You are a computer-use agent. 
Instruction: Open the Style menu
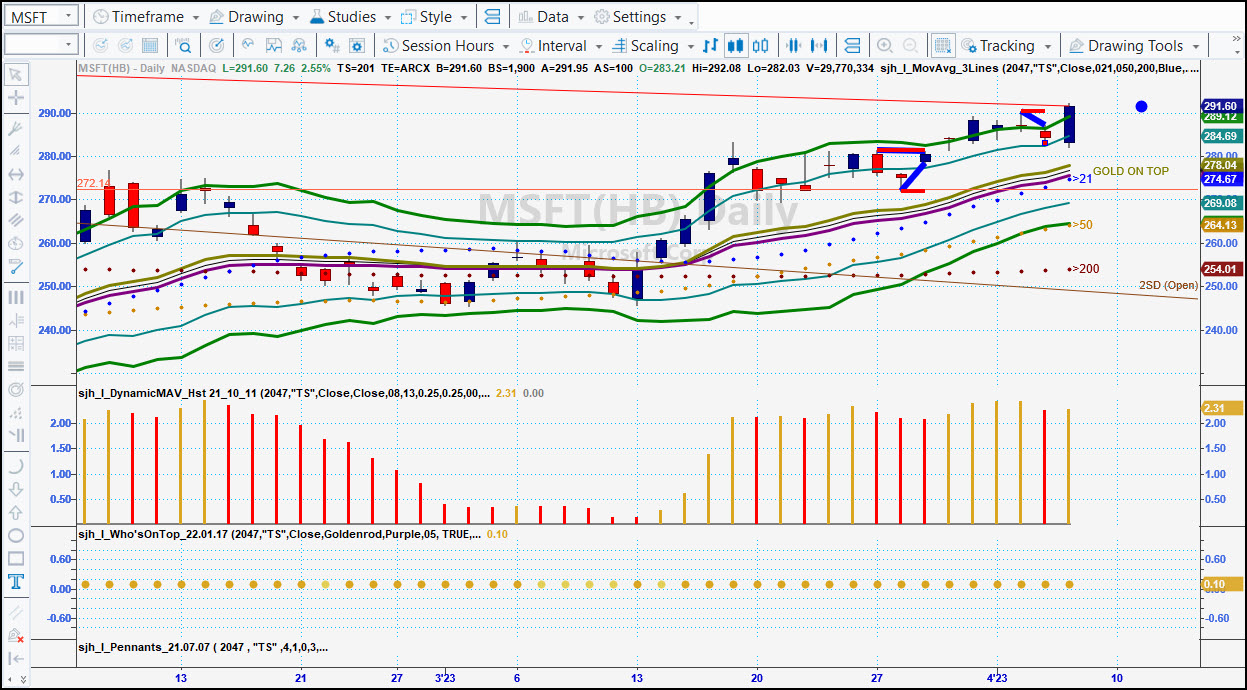tap(434, 17)
